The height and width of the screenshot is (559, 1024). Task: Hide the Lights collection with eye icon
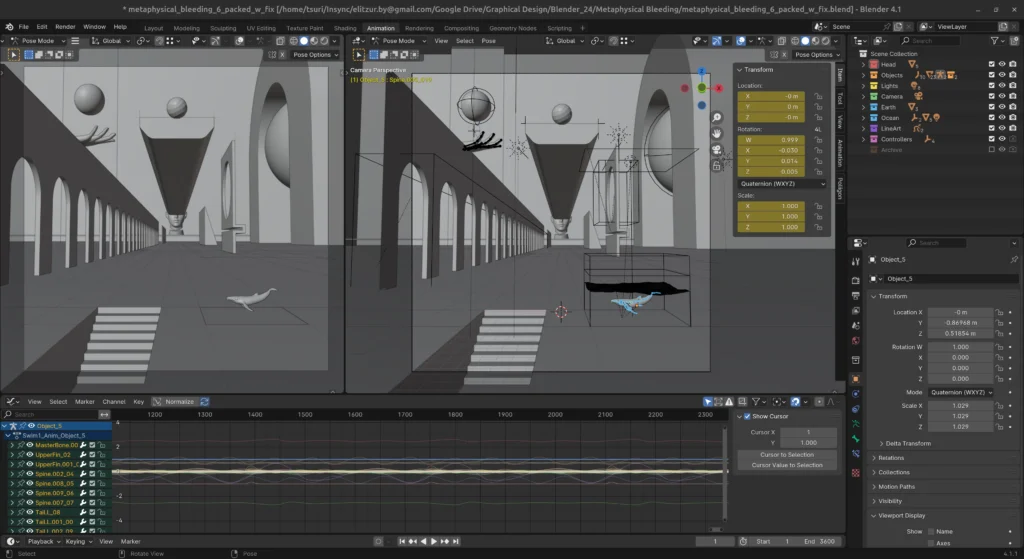coord(1002,86)
